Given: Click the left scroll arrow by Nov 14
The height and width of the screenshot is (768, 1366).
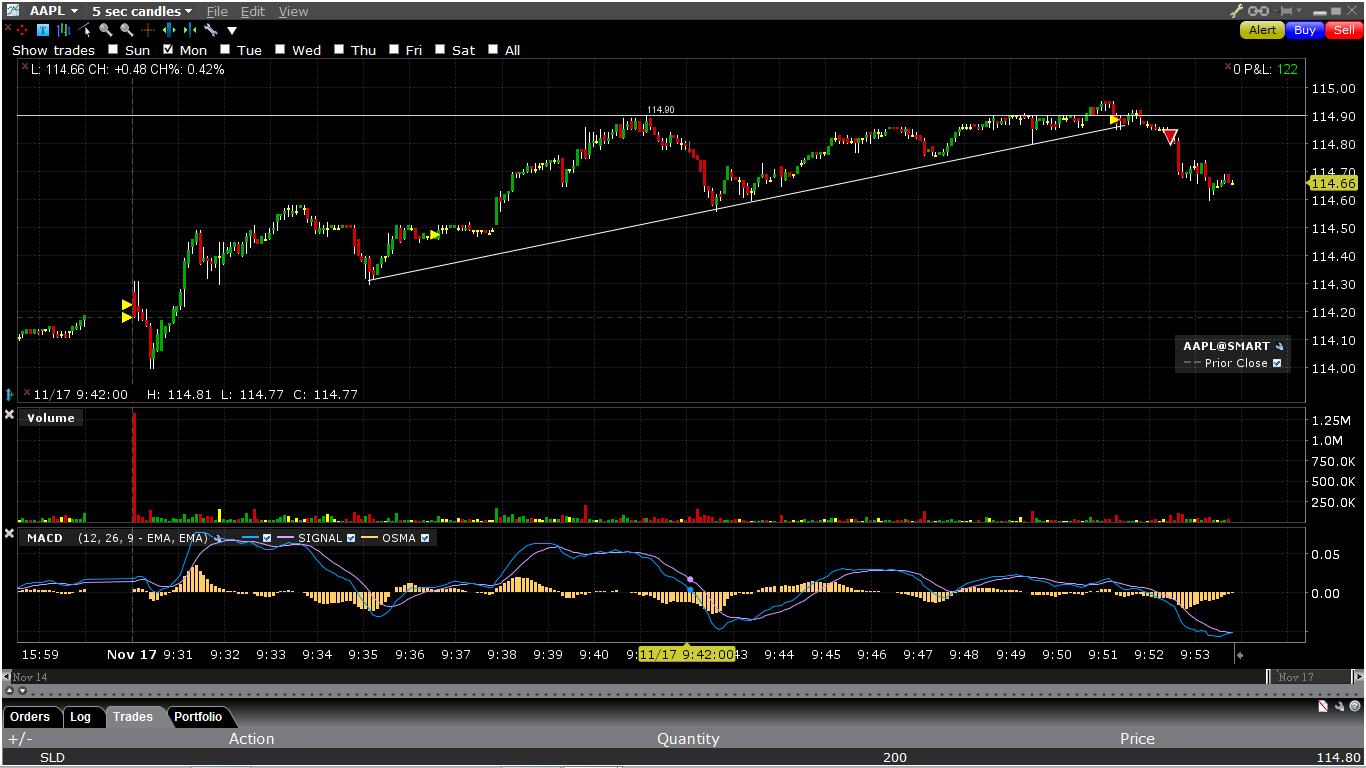Looking at the screenshot, I should (6, 677).
